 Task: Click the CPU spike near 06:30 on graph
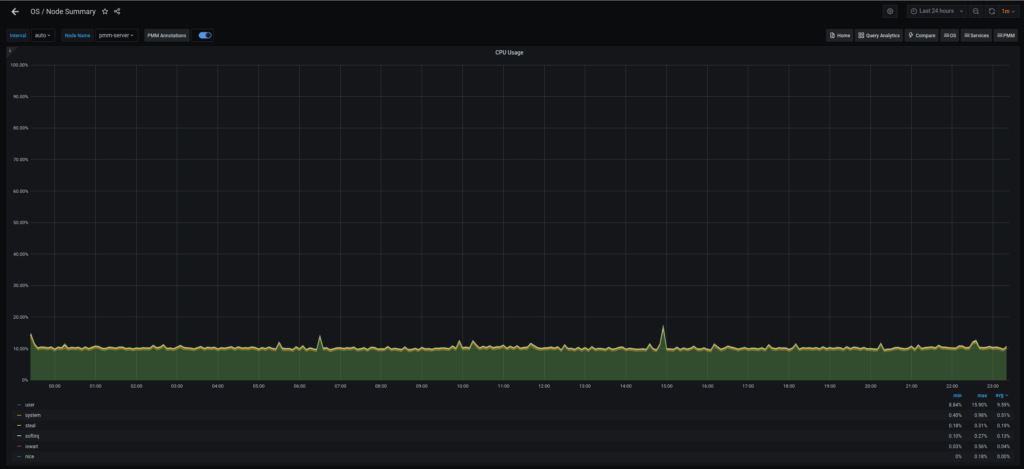point(320,337)
